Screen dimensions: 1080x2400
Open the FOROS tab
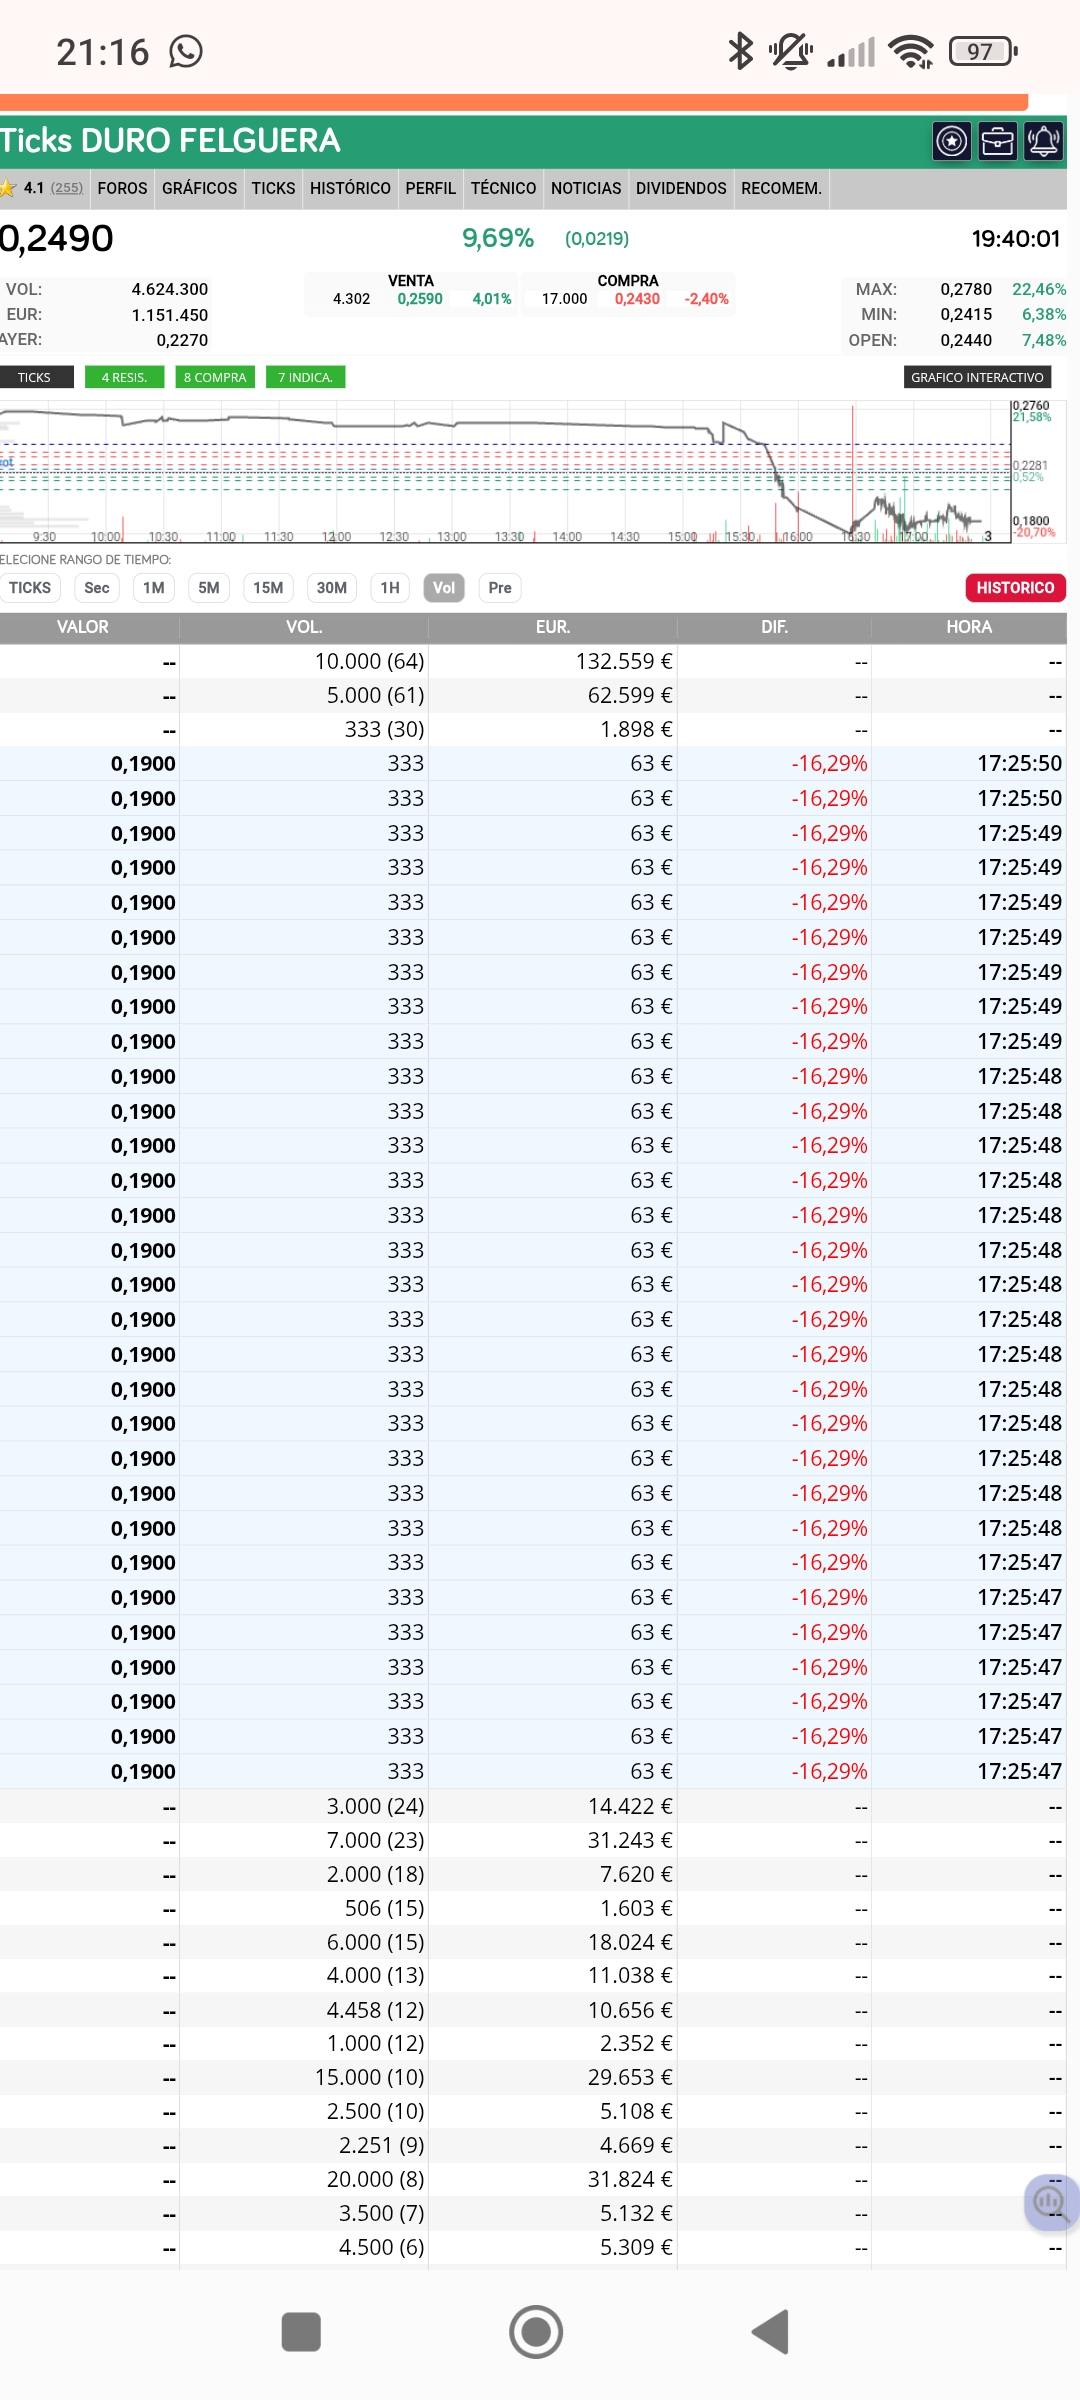[x=122, y=188]
